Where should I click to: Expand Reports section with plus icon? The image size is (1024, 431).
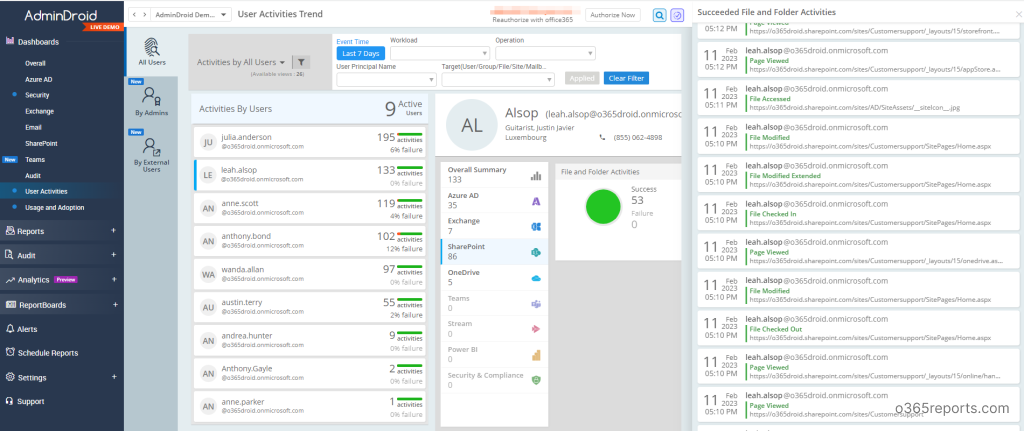pos(114,231)
